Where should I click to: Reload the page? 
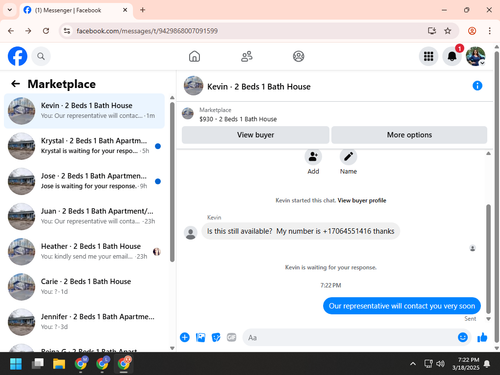(46, 31)
